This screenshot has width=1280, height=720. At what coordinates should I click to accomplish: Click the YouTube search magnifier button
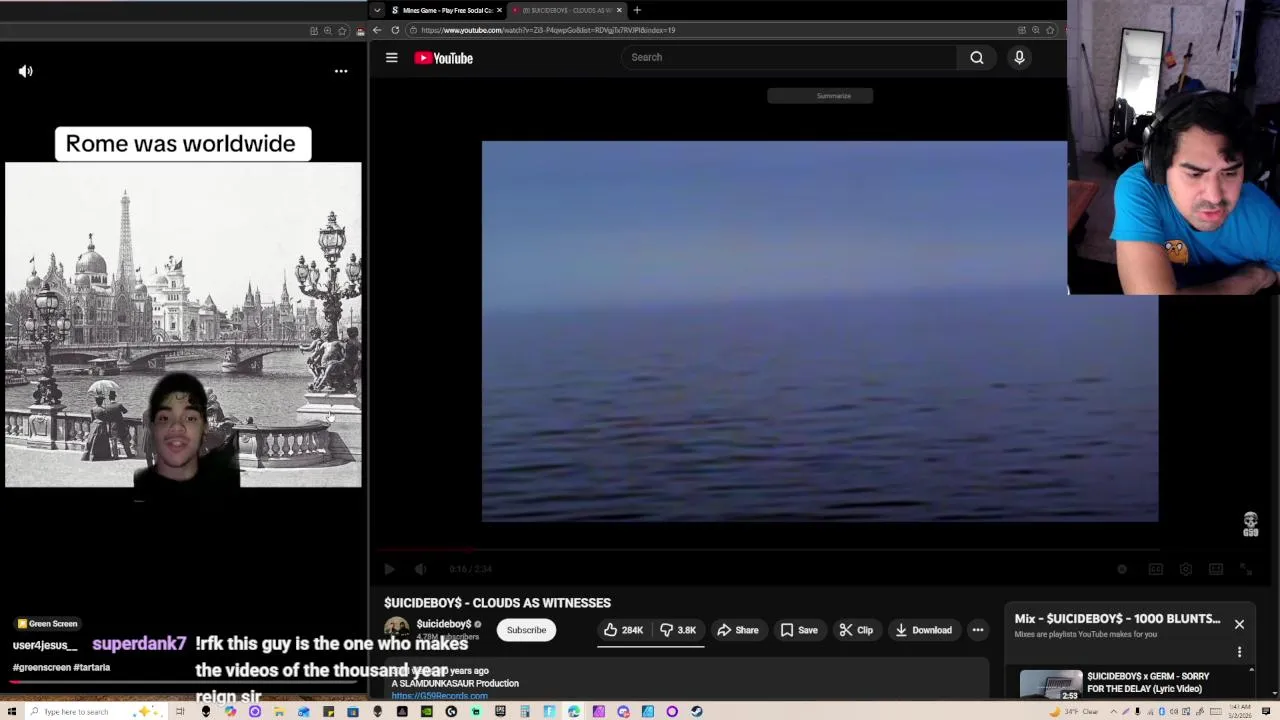[977, 57]
